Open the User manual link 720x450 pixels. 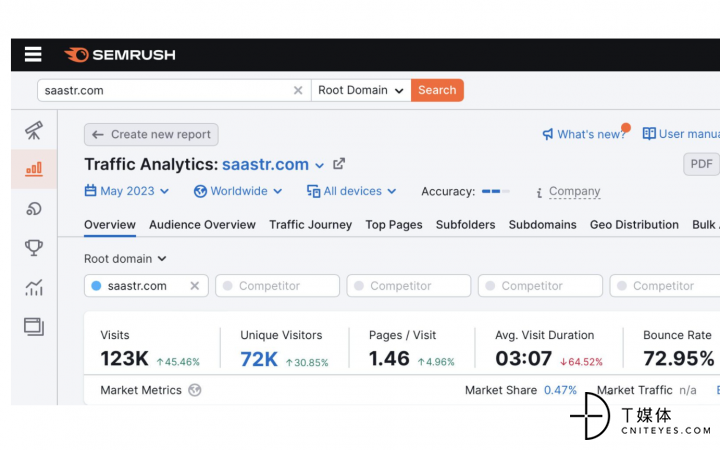pyautogui.click(x=681, y=134)
